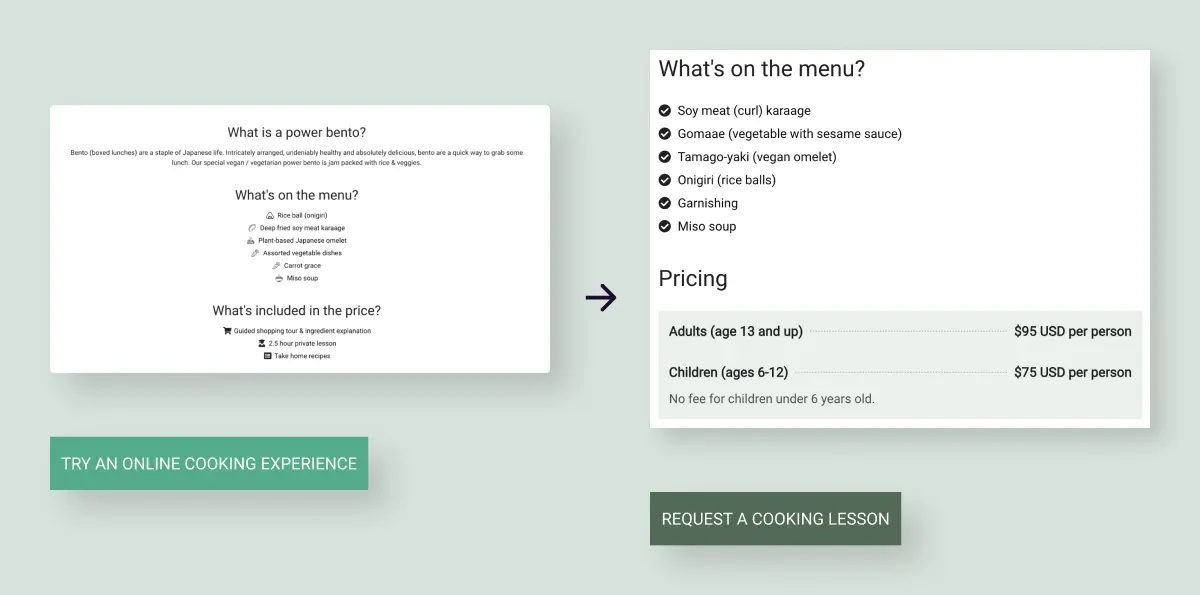Click Try an Online Cooking Experience button
This screenshot has width=1200, height=595.
tap(209, 463)
